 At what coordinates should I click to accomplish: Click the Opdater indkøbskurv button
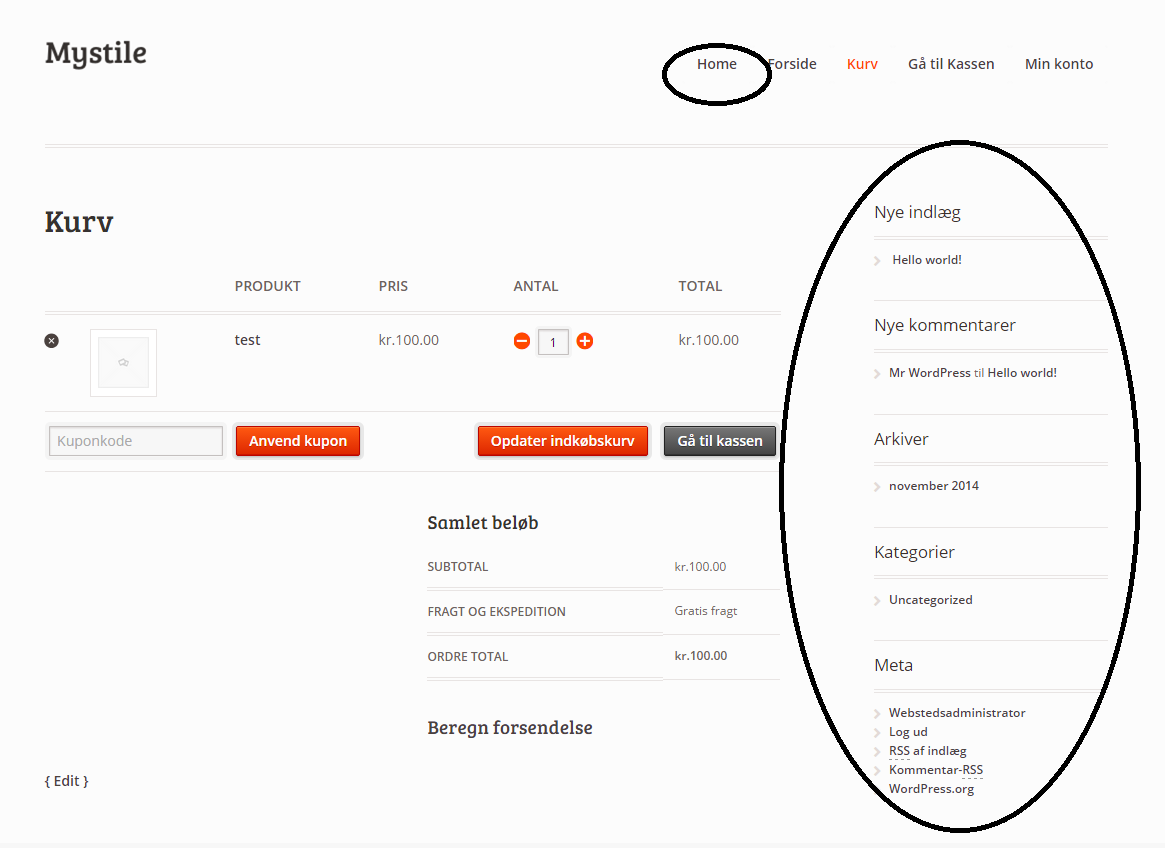tap(562, 441)
